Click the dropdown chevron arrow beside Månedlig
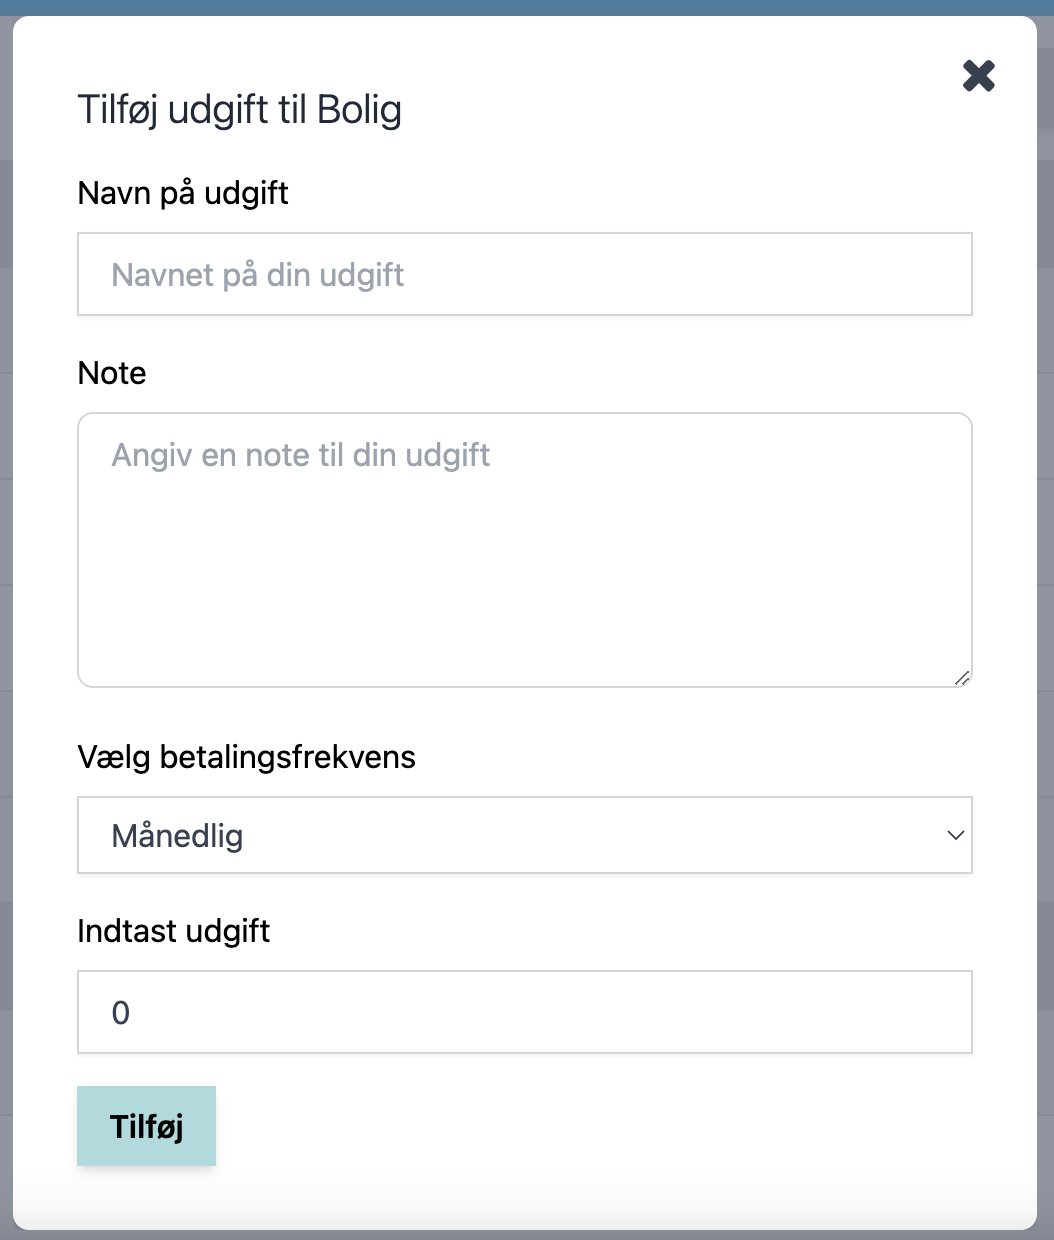The width and height of the screenshot is (1054, 1240). click(x=955, y=835)
